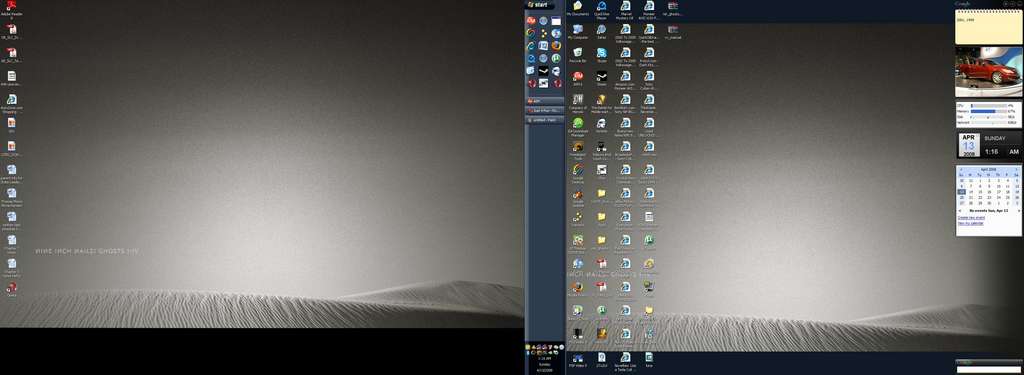Open the Safari desktop shortcut

601,32
